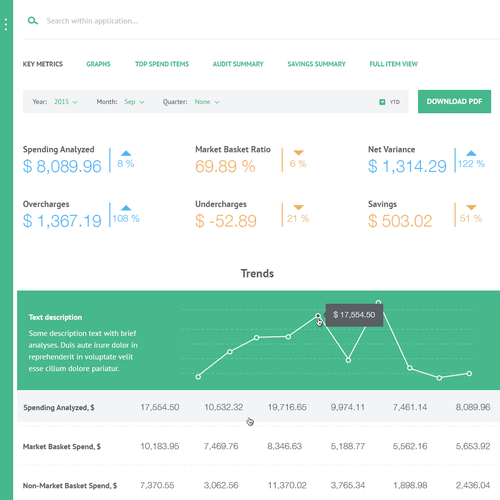The image size is (500, 500).
Task: Open the Full Item View tab
Action: tap(393, 64)
